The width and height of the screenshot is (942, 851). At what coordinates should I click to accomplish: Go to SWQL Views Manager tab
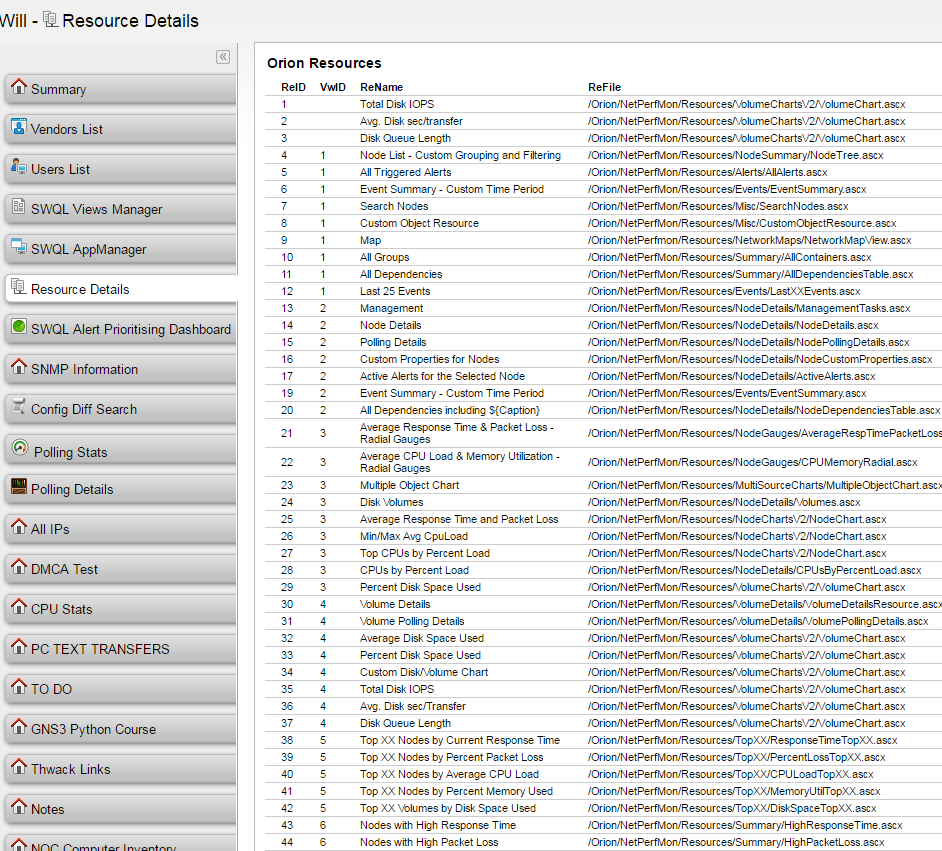[121, 209]
